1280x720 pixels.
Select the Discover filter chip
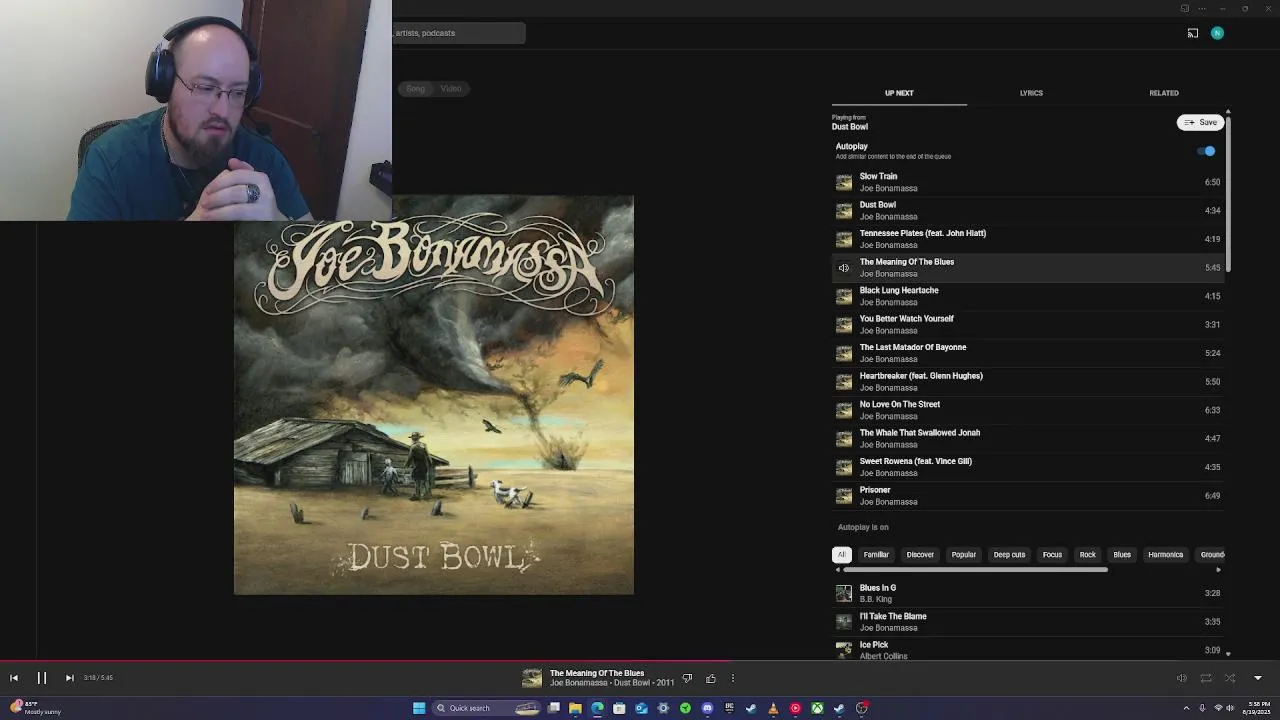[x=920, y=554]
